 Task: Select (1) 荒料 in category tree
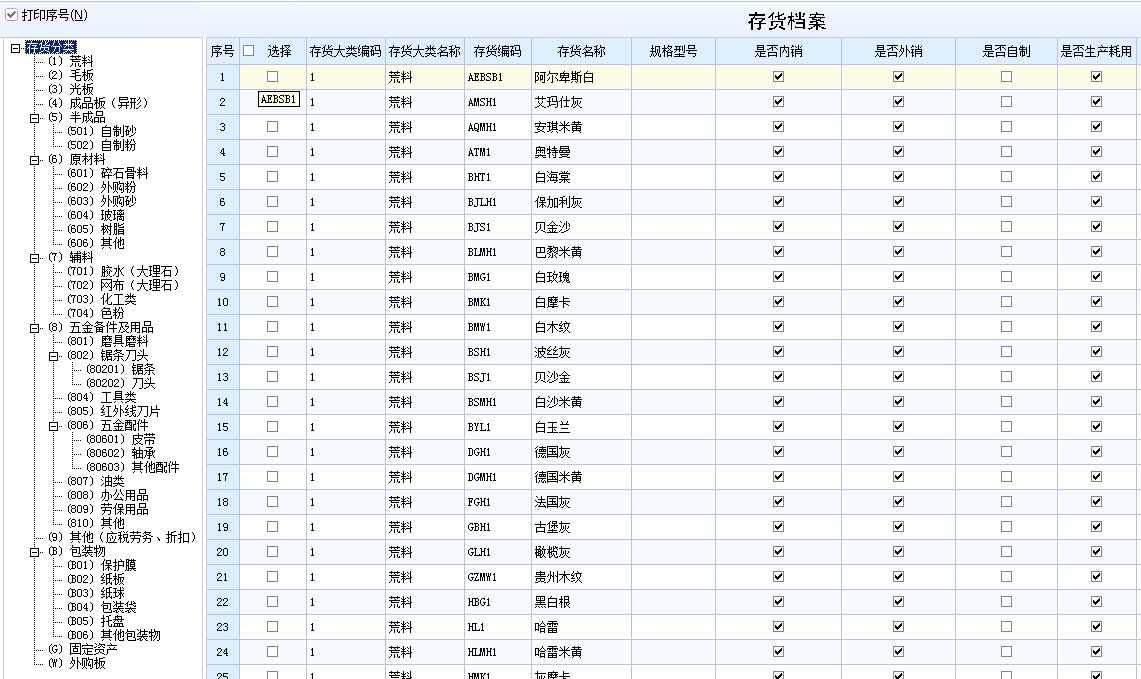70,61
